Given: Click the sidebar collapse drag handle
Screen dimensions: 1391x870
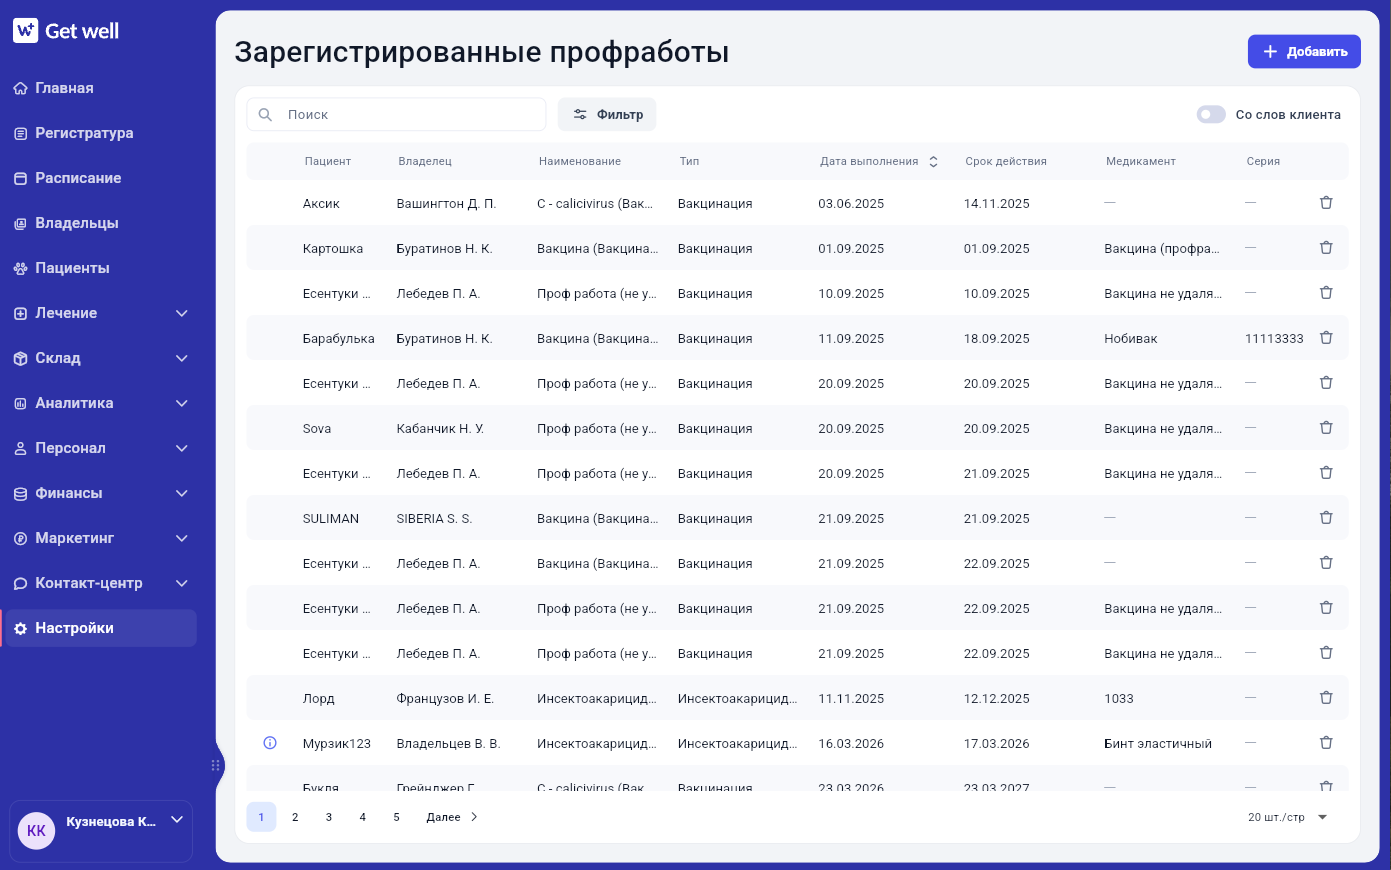Looking at the screenshot, I should (215, 765).
